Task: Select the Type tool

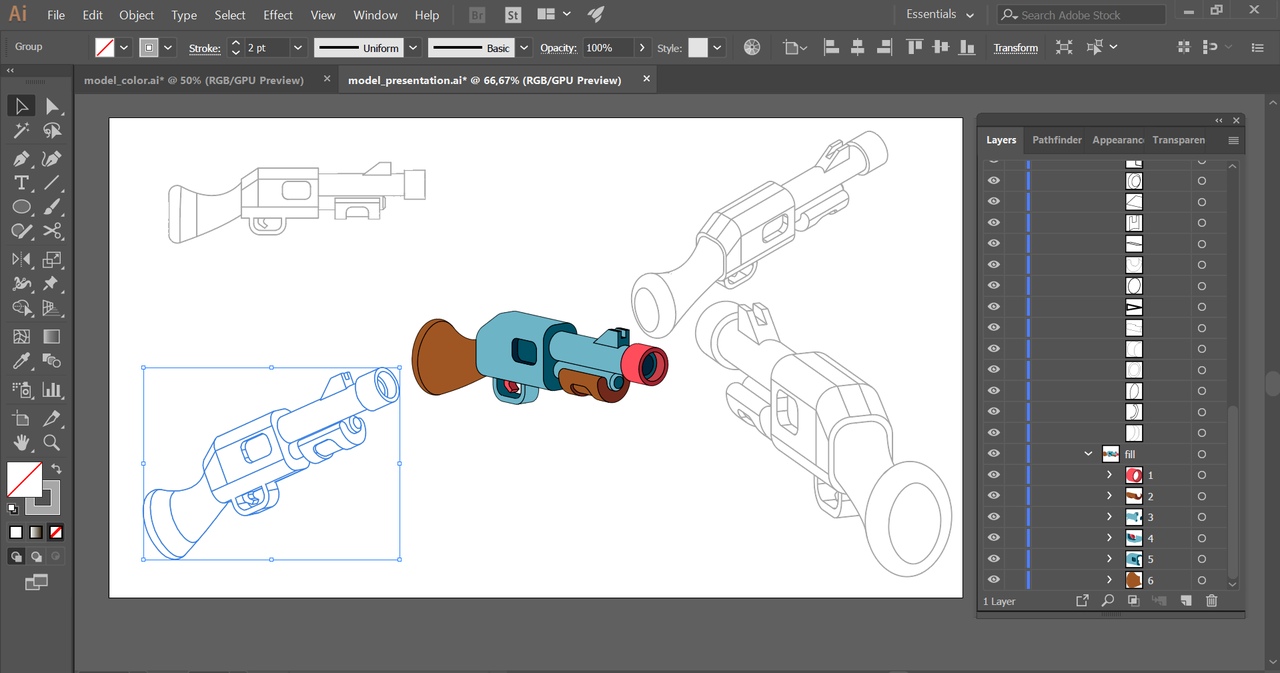Action: click(21, 183)
